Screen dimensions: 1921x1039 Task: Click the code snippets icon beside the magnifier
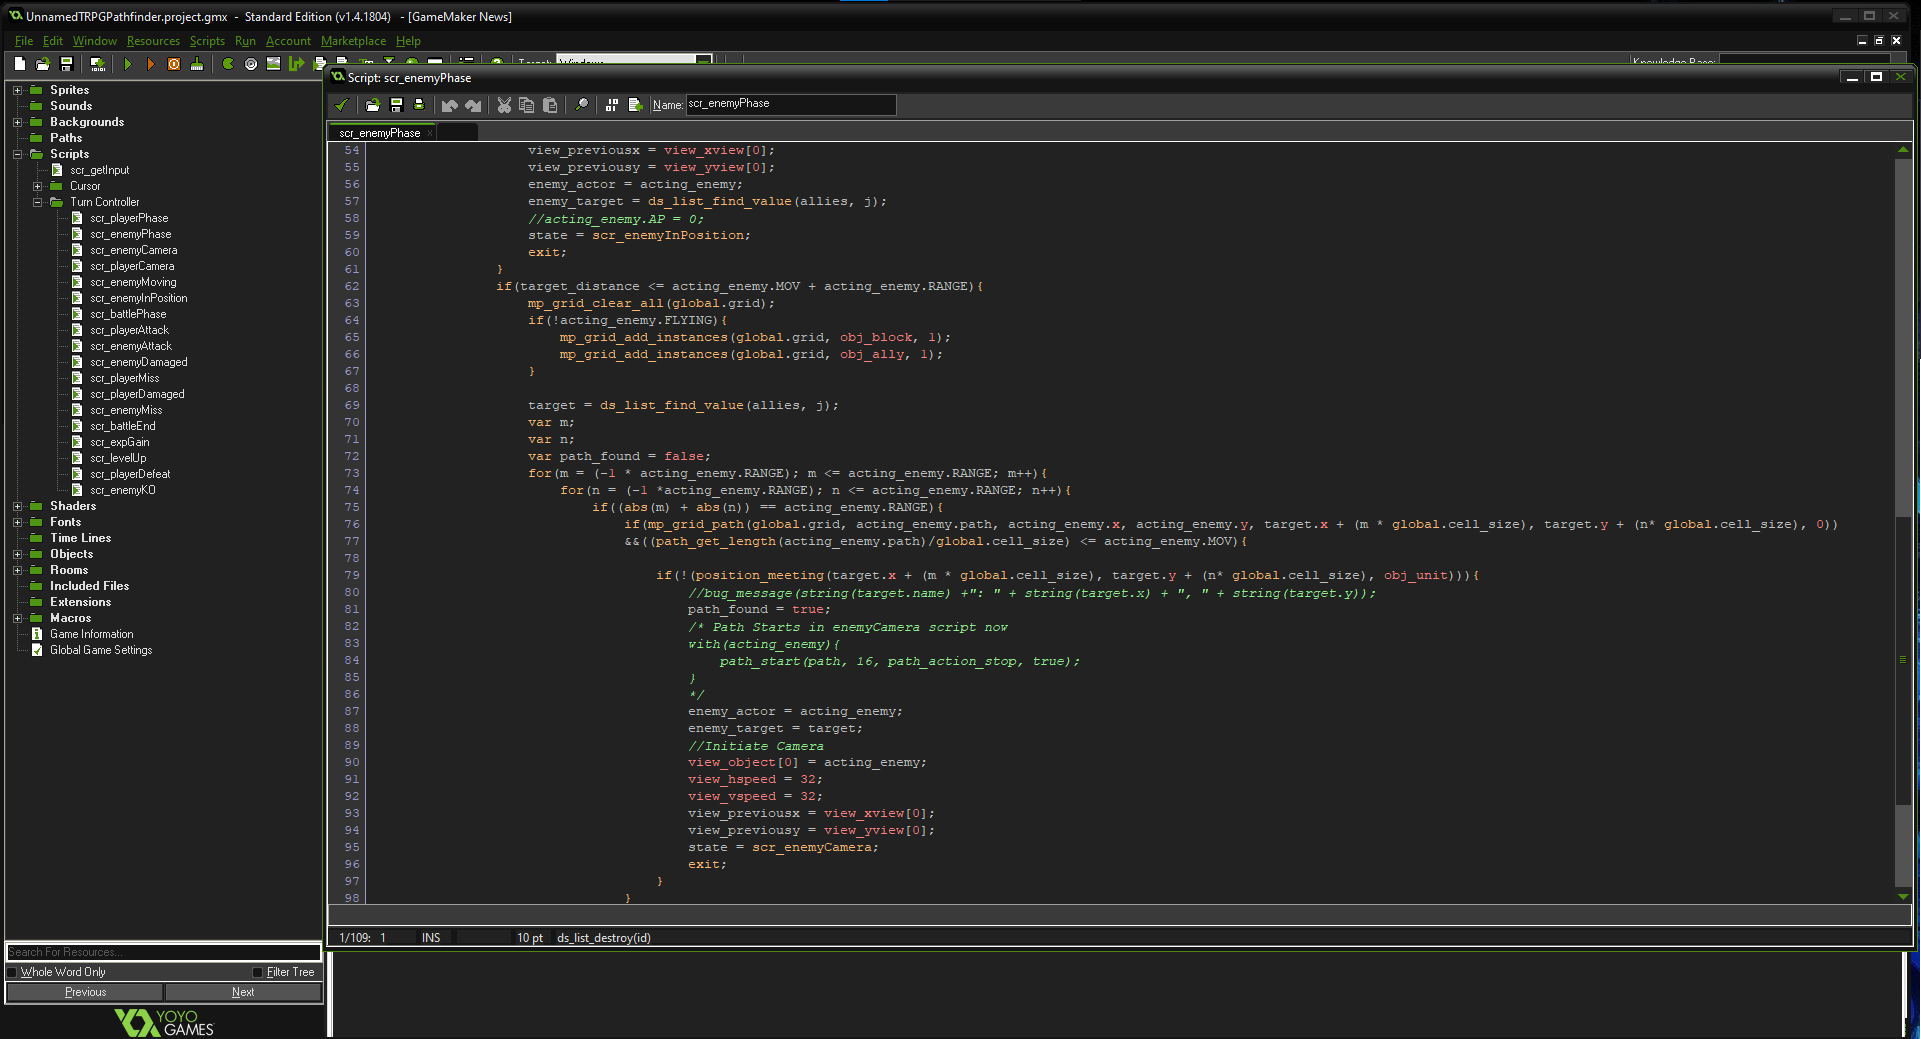tap(612, 105)
